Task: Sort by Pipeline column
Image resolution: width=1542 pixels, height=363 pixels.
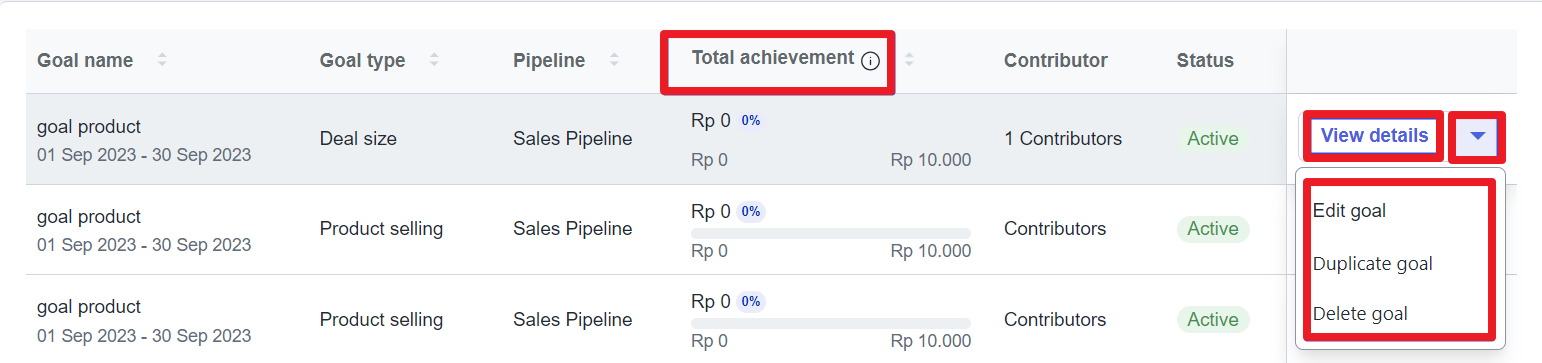Action: (614, 61)
